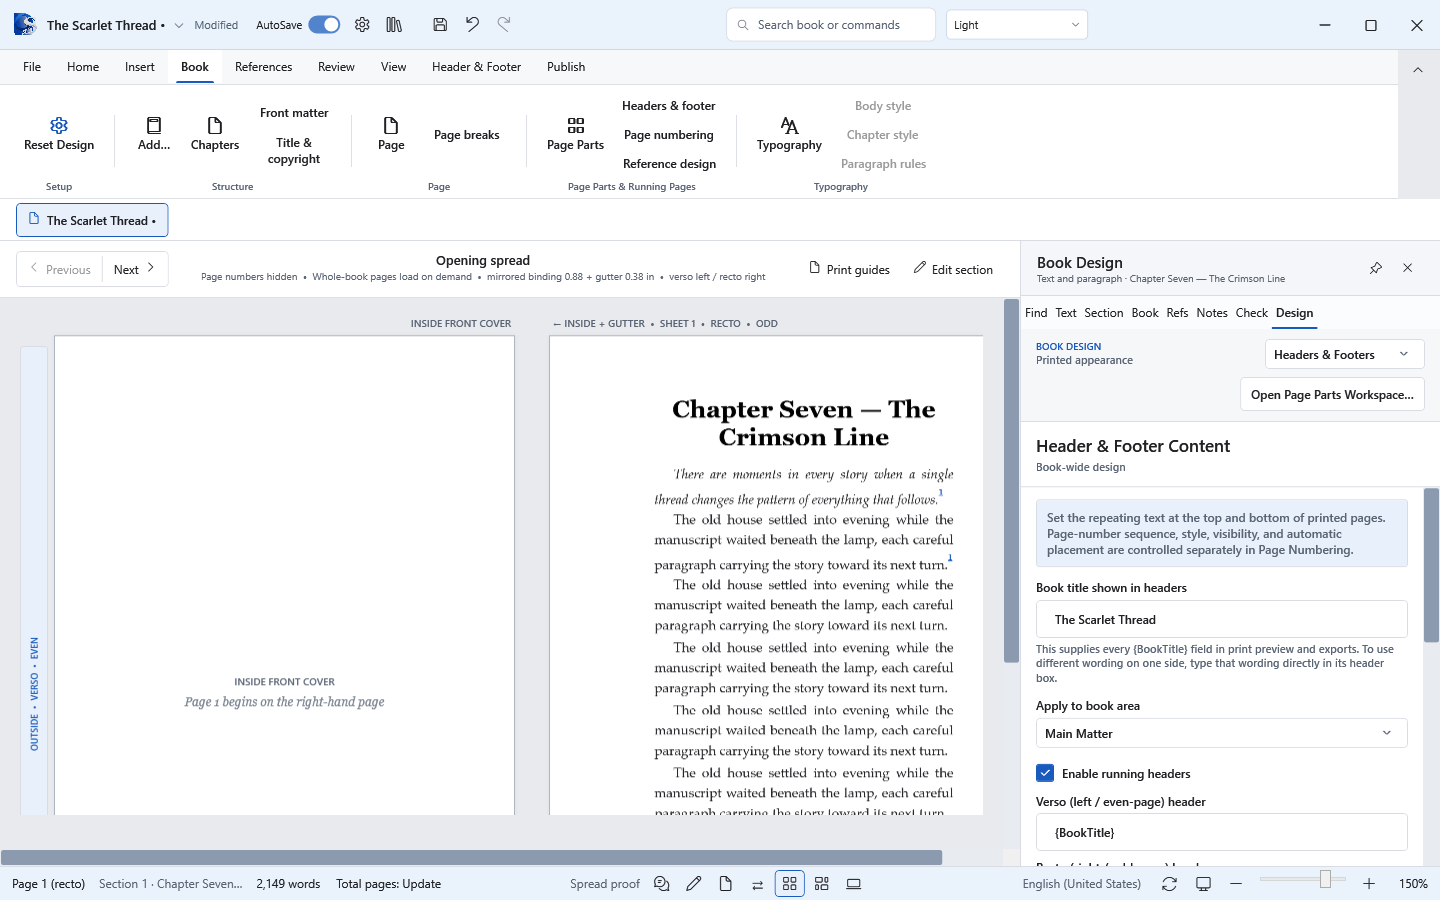Click the swap arrows icon in status bar
1440x900 pixels.
click(757, 884)
